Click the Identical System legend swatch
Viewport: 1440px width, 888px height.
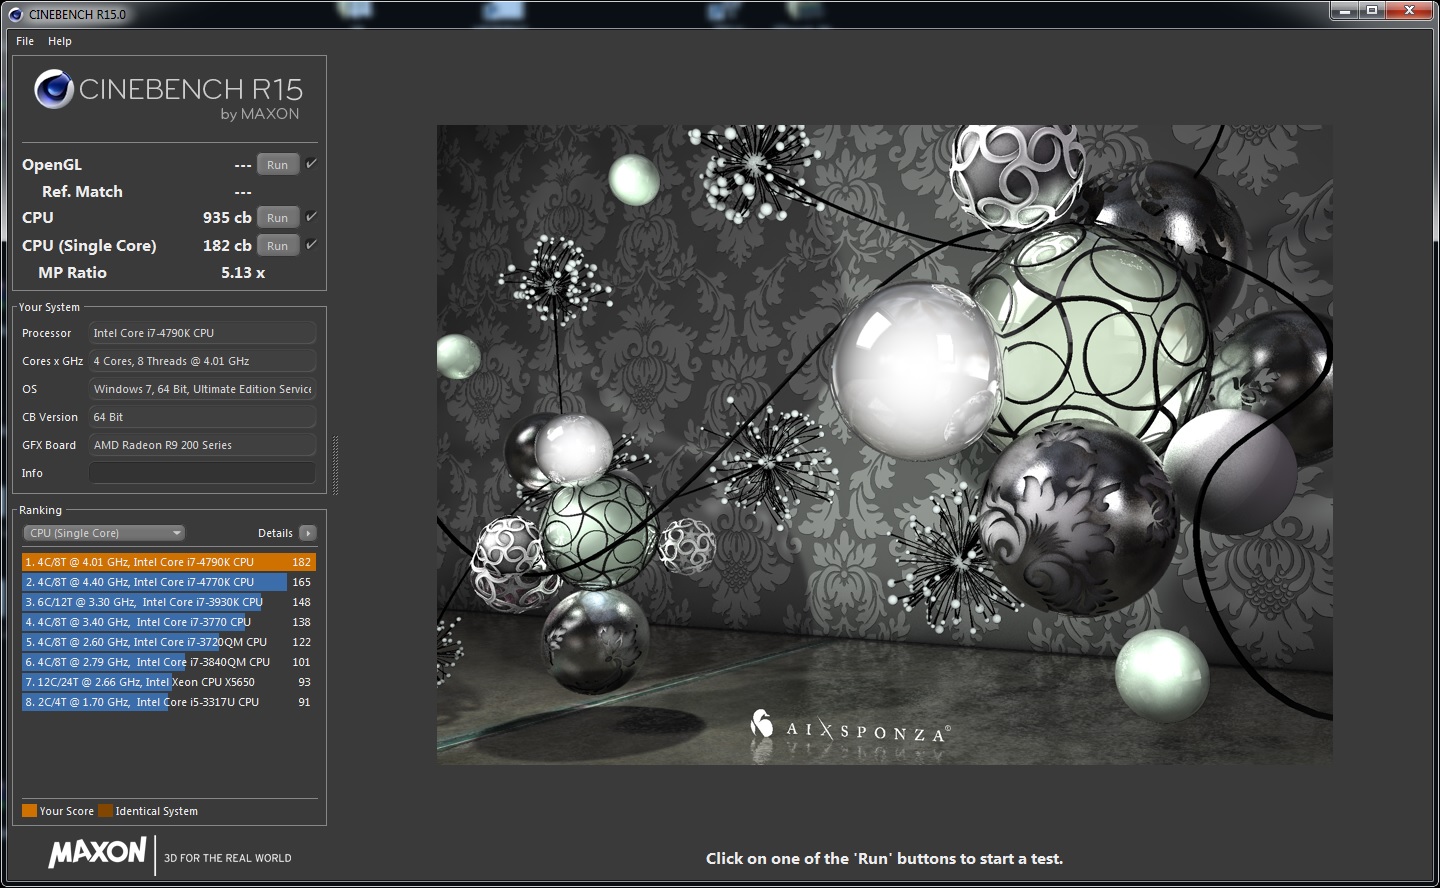(x=105, y=811)
